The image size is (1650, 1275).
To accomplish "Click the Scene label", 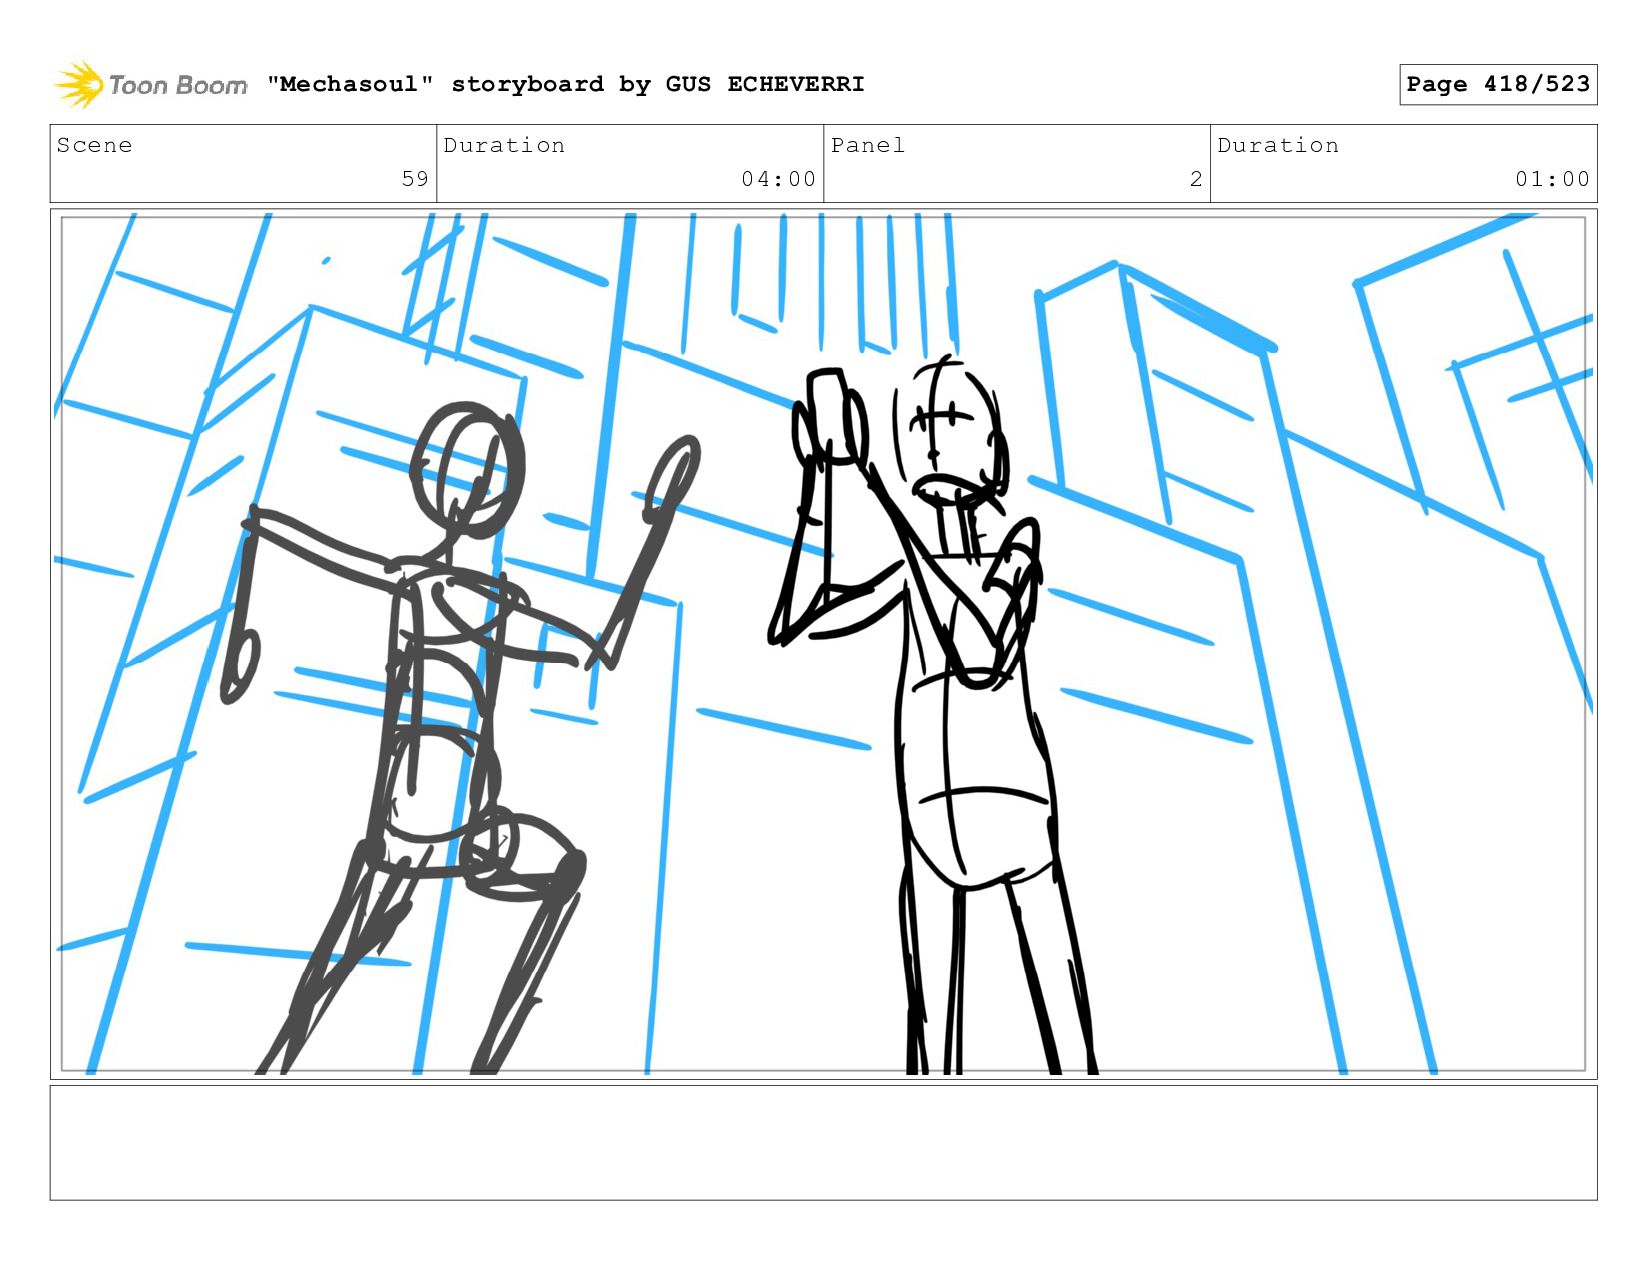I will tap(94, 145).
